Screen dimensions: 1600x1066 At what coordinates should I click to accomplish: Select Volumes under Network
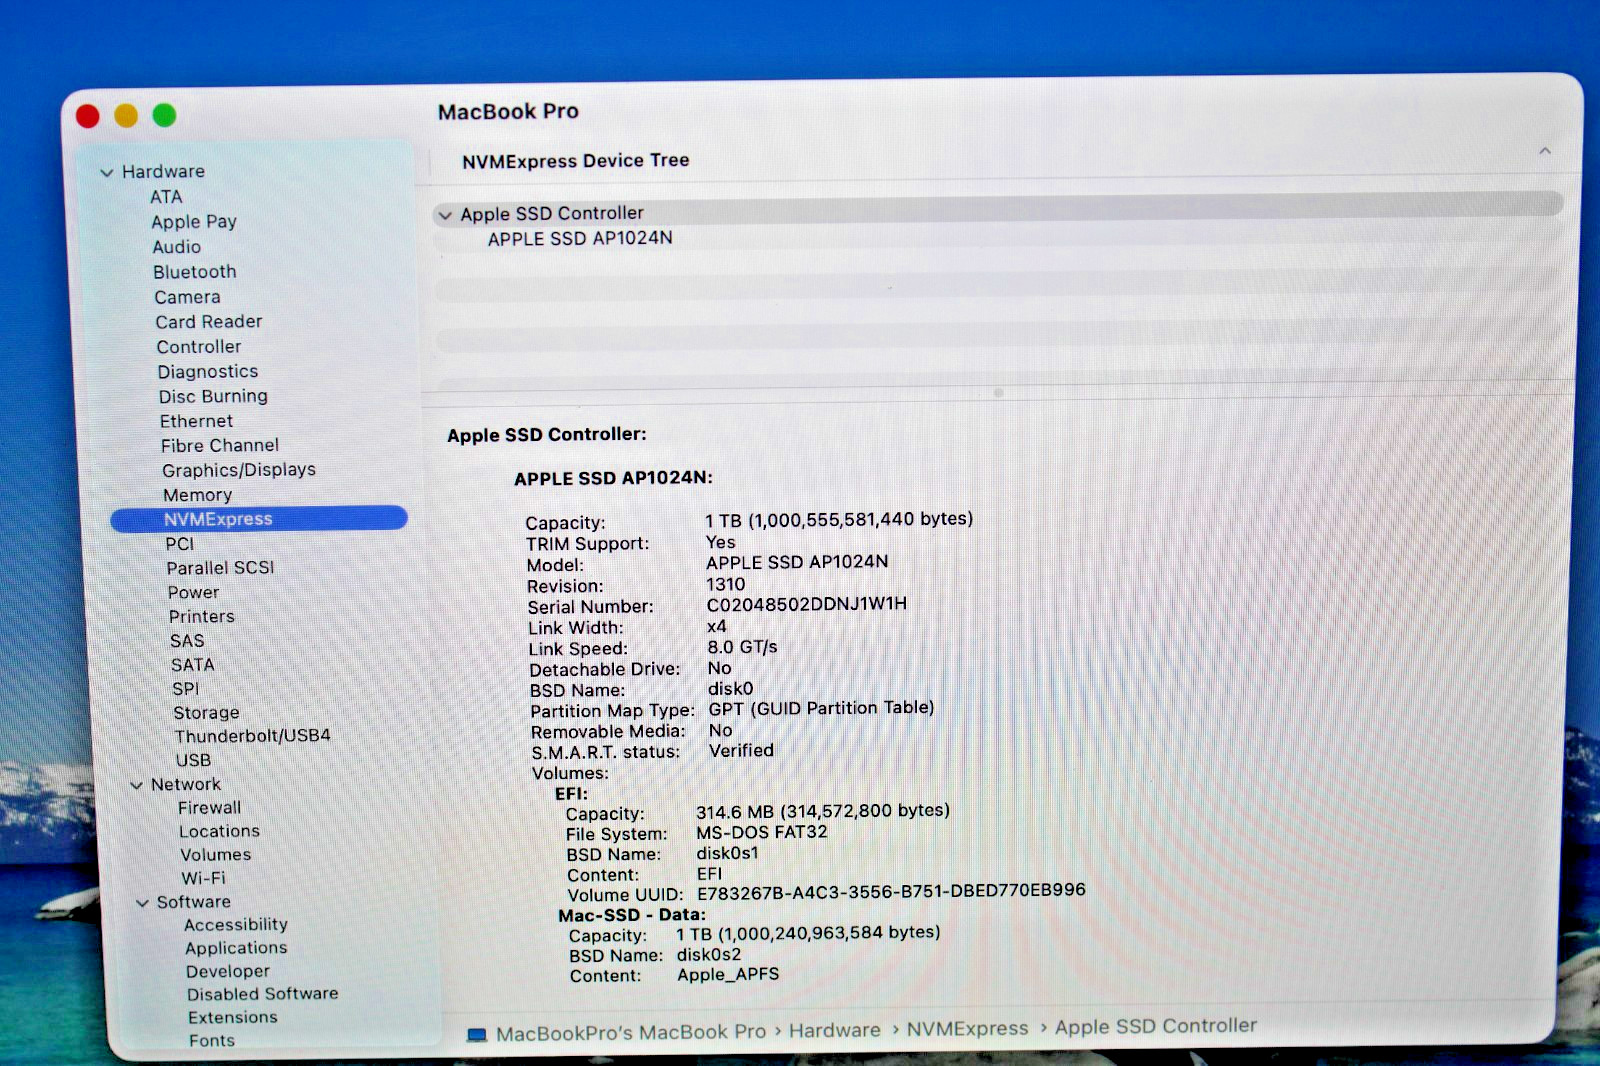point(216,855)
